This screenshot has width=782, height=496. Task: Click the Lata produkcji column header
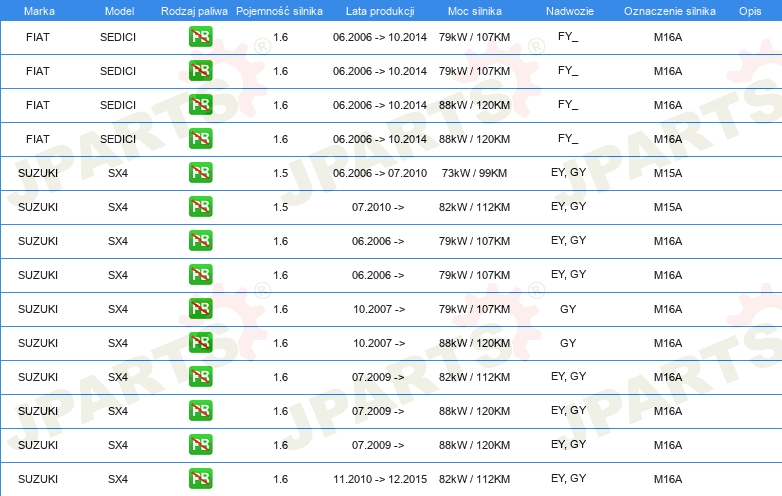coord(380,11)
